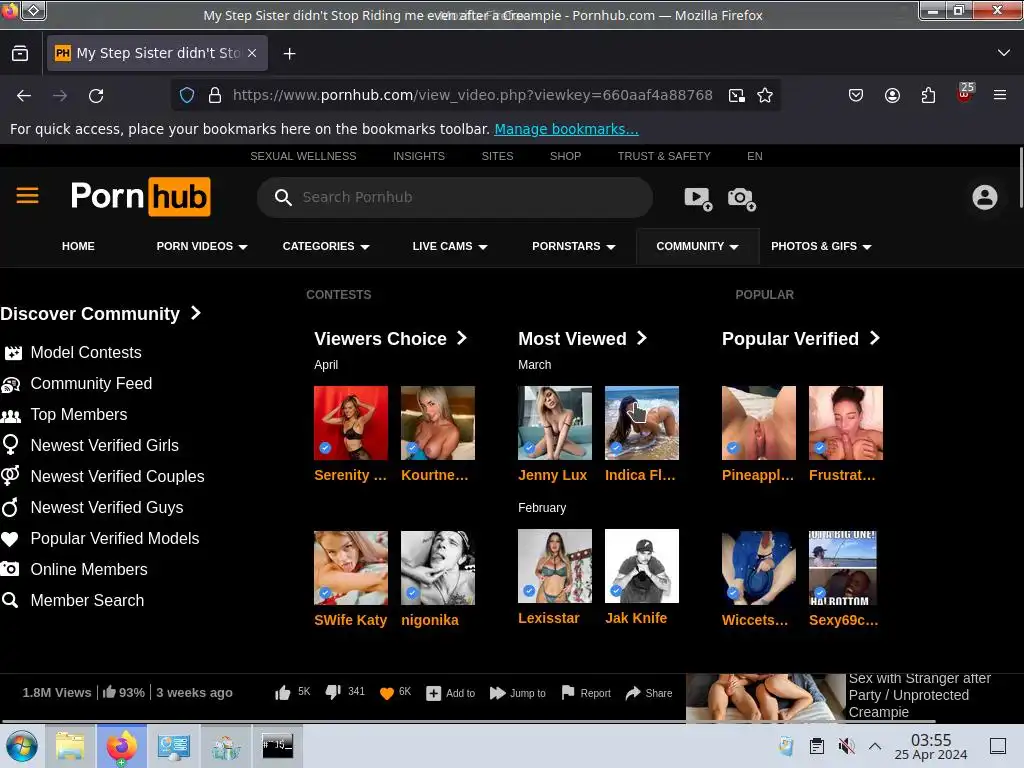The width and height of the screenshot is (1024, 768).
Task: Open the extensions puzzle icon
Action: click(928, 95)
